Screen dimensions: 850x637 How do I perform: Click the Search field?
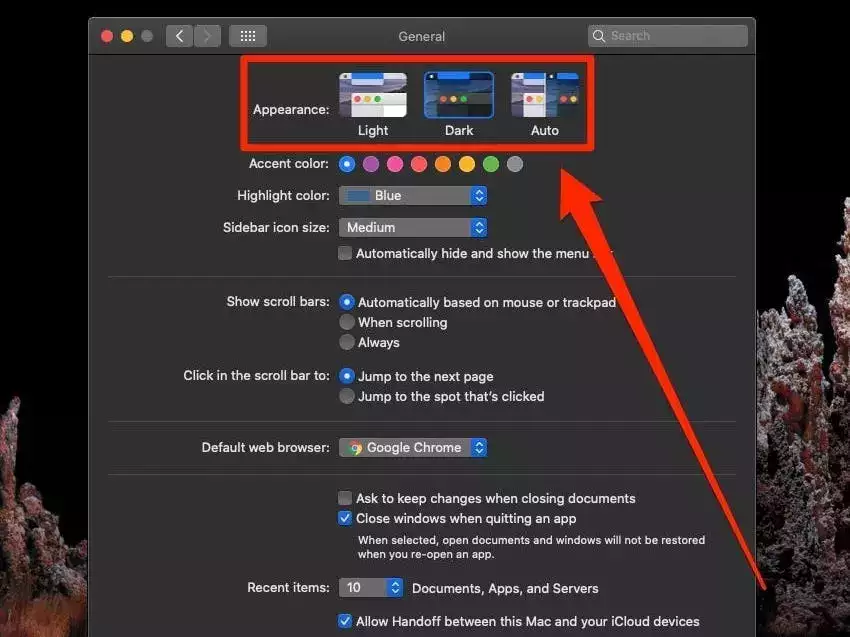[668, 36]
